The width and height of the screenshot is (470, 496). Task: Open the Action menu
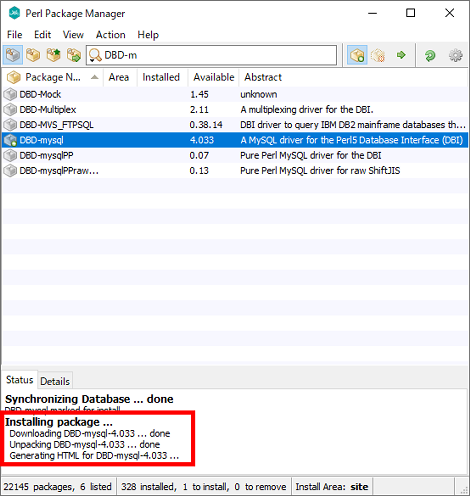point(110,35)
